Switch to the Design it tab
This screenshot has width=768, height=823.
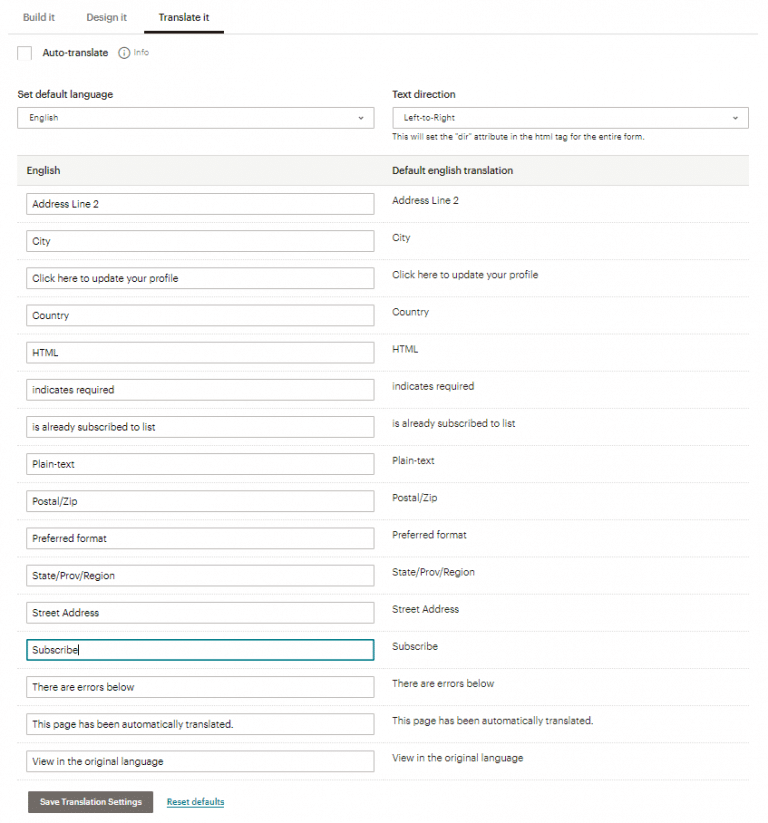click(x=106, y=17)
